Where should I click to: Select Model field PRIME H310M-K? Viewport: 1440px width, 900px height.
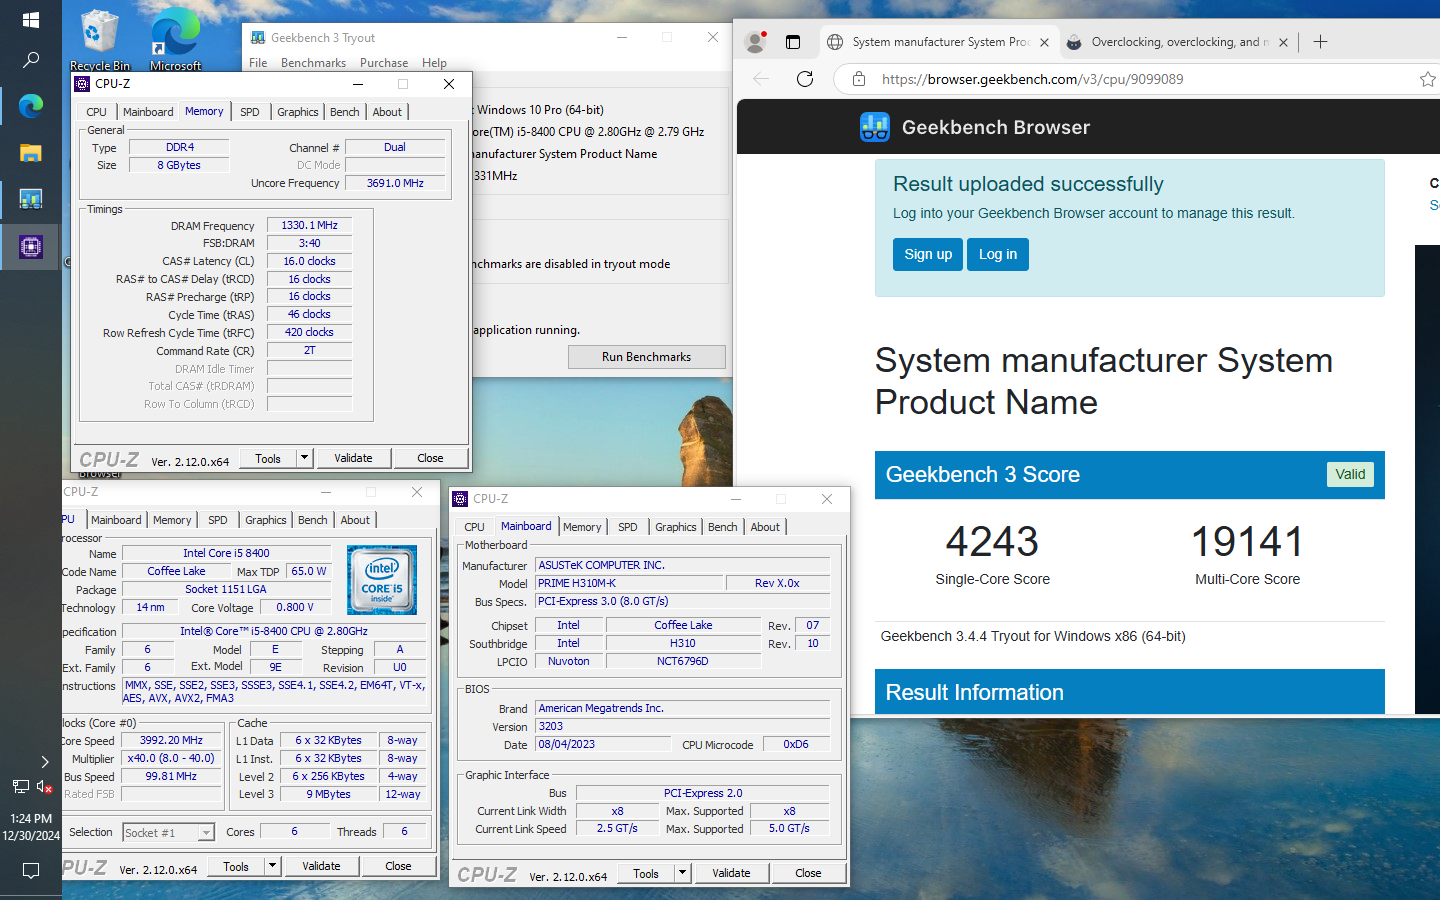[x=628, y=583]
